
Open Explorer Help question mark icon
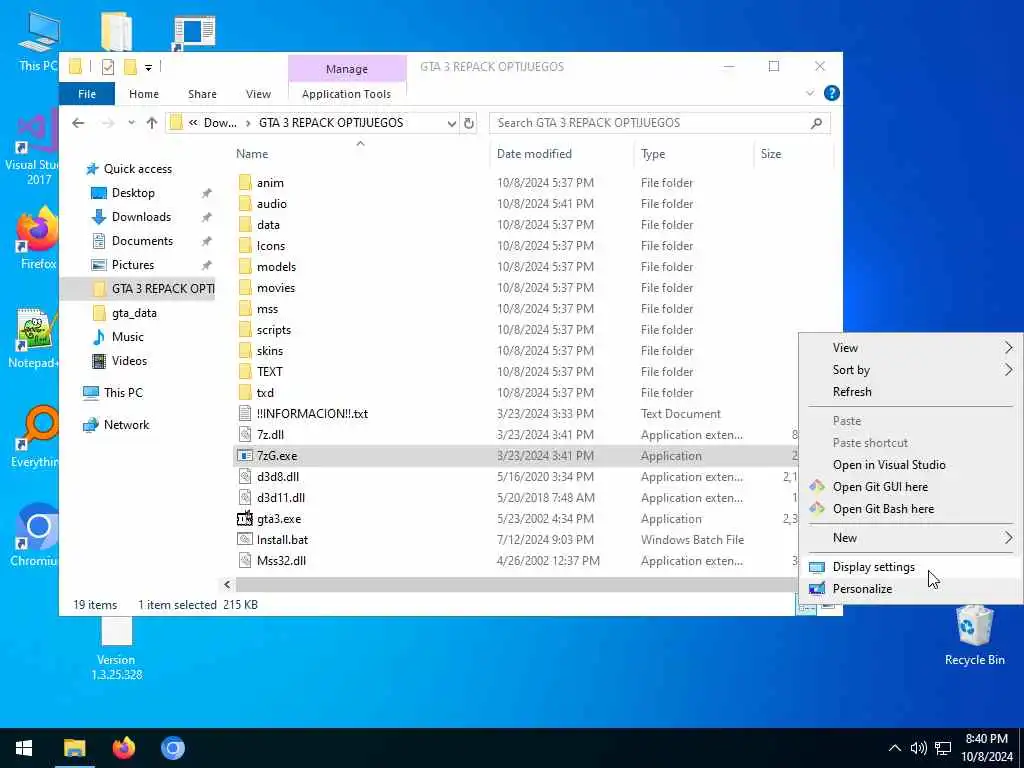(x=831, y=93)
